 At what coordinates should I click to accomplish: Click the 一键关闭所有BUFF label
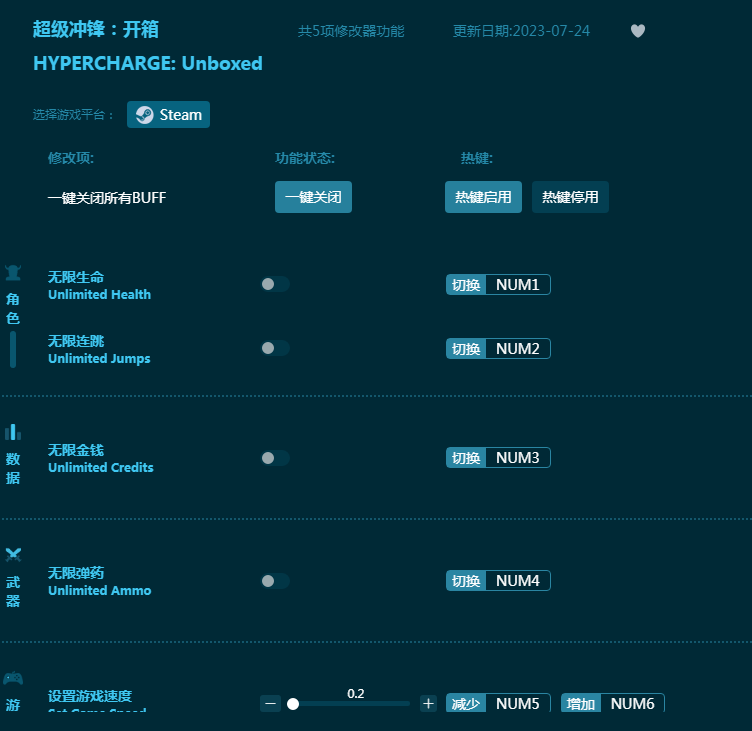107,198
